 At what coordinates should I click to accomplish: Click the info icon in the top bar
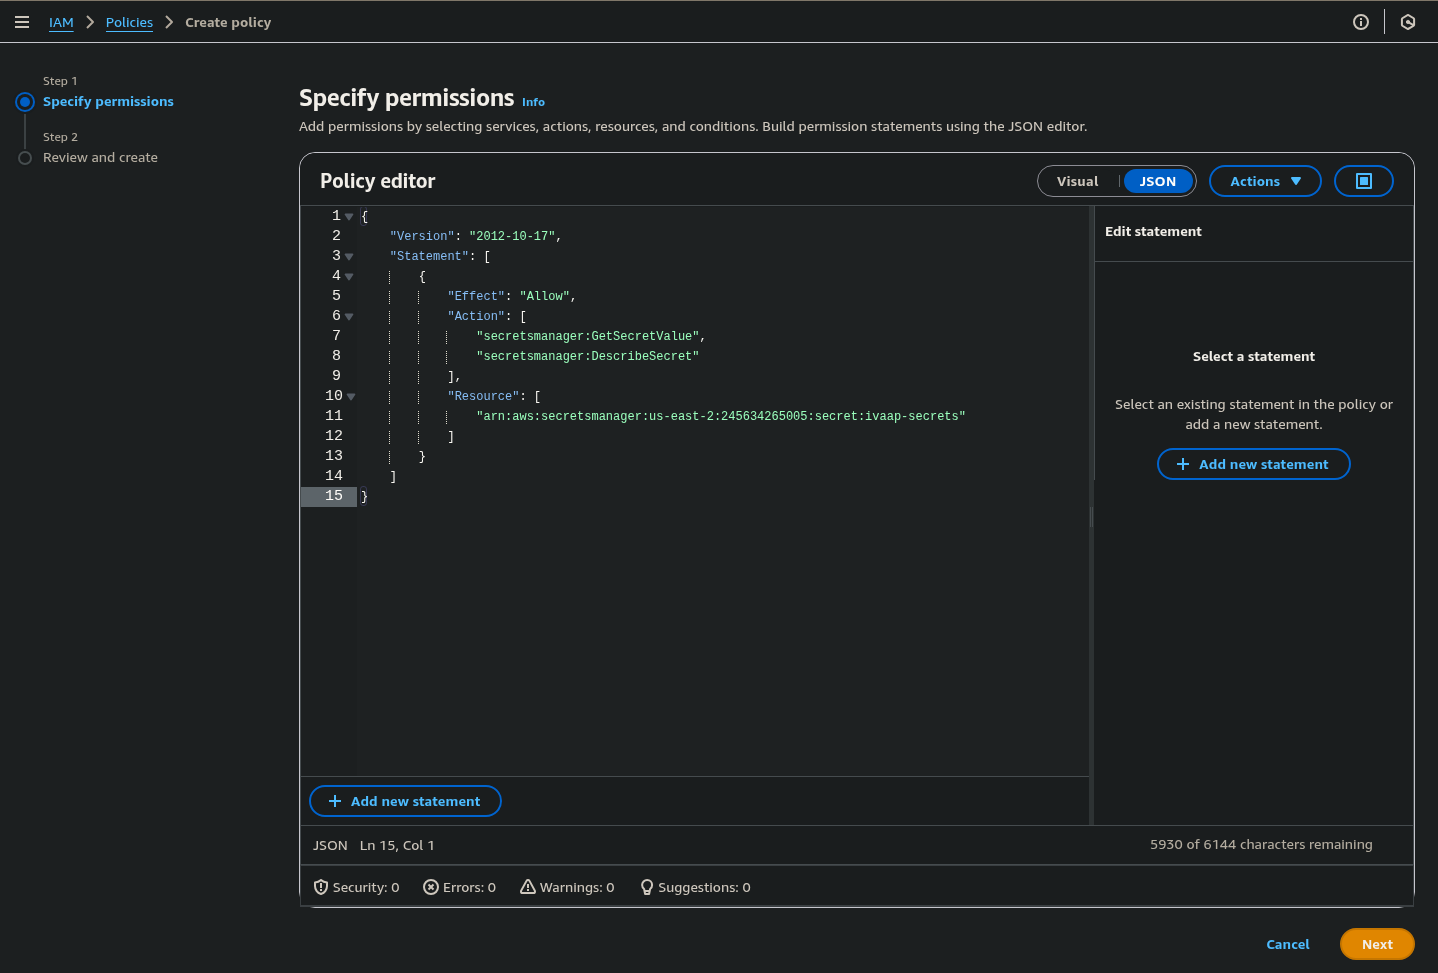(x=1360, y=21)
